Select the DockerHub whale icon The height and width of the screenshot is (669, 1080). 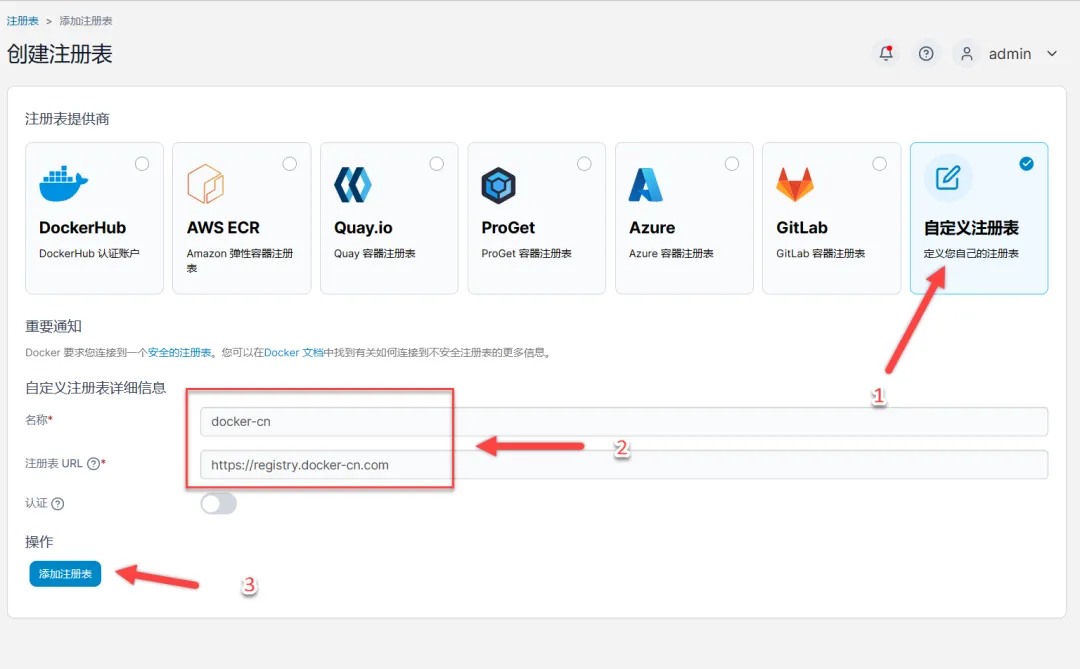(62, 185)
